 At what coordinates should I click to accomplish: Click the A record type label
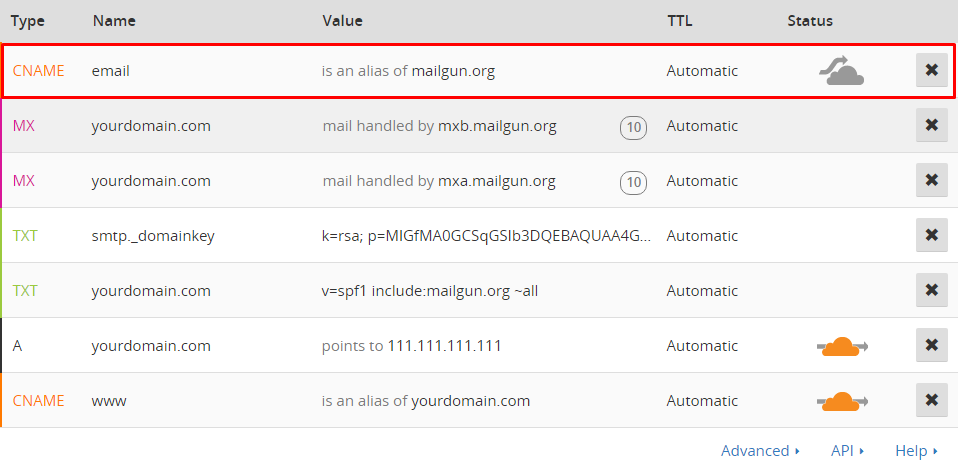[x=17, y=346]
